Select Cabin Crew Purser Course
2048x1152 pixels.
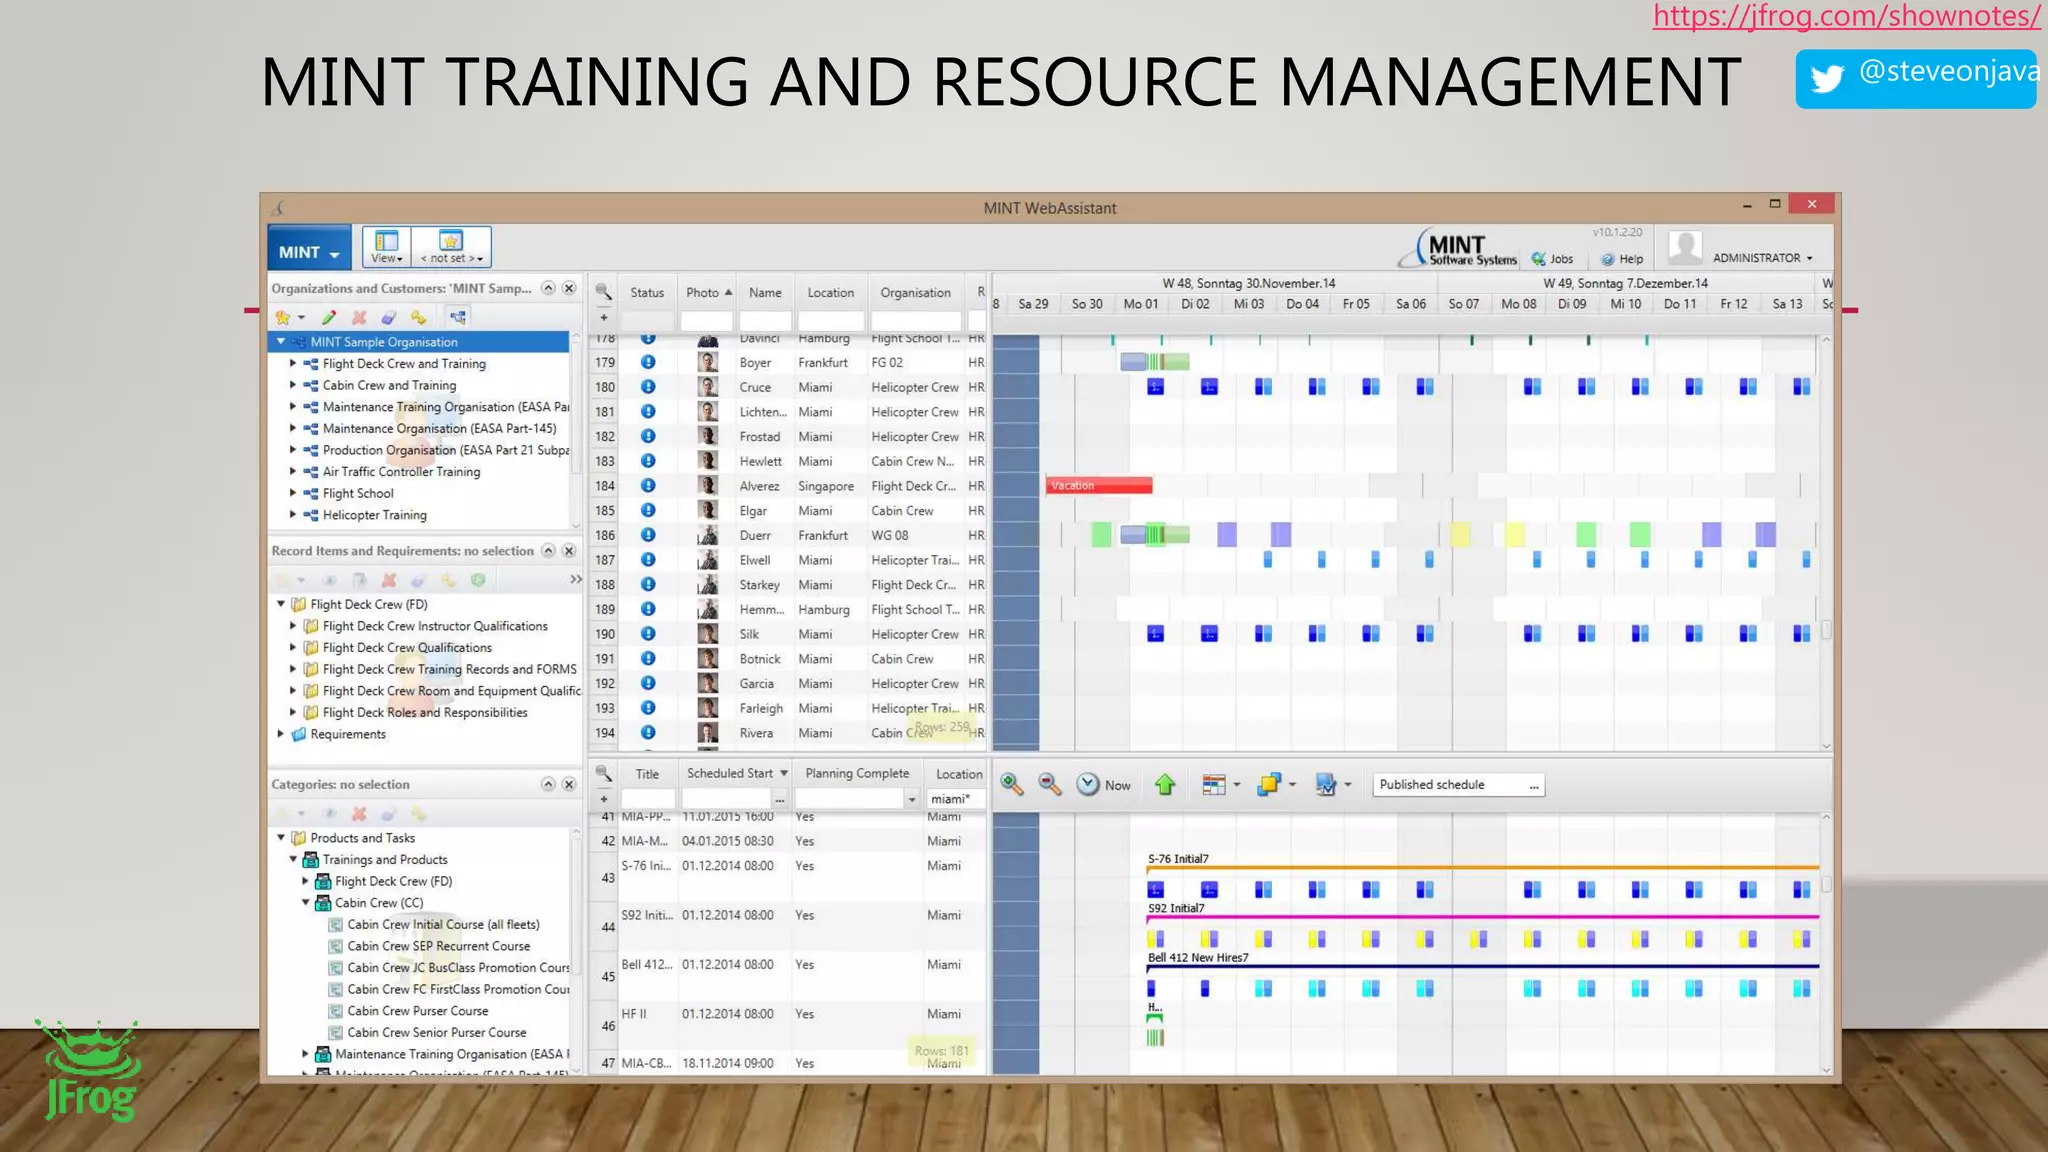click(x=417, y=1011)
